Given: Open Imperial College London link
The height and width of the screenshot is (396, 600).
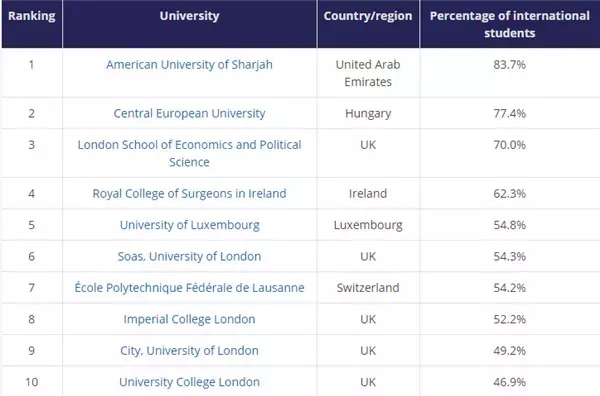Looking at the screenshot, I should [189, 319].
